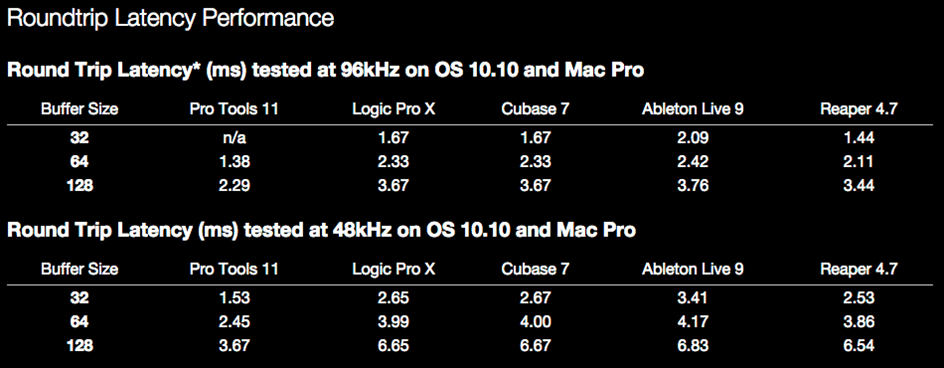Select the 2.09 Ableton Live 9 value
Screen dimensions: 944x368
(692, 138)
